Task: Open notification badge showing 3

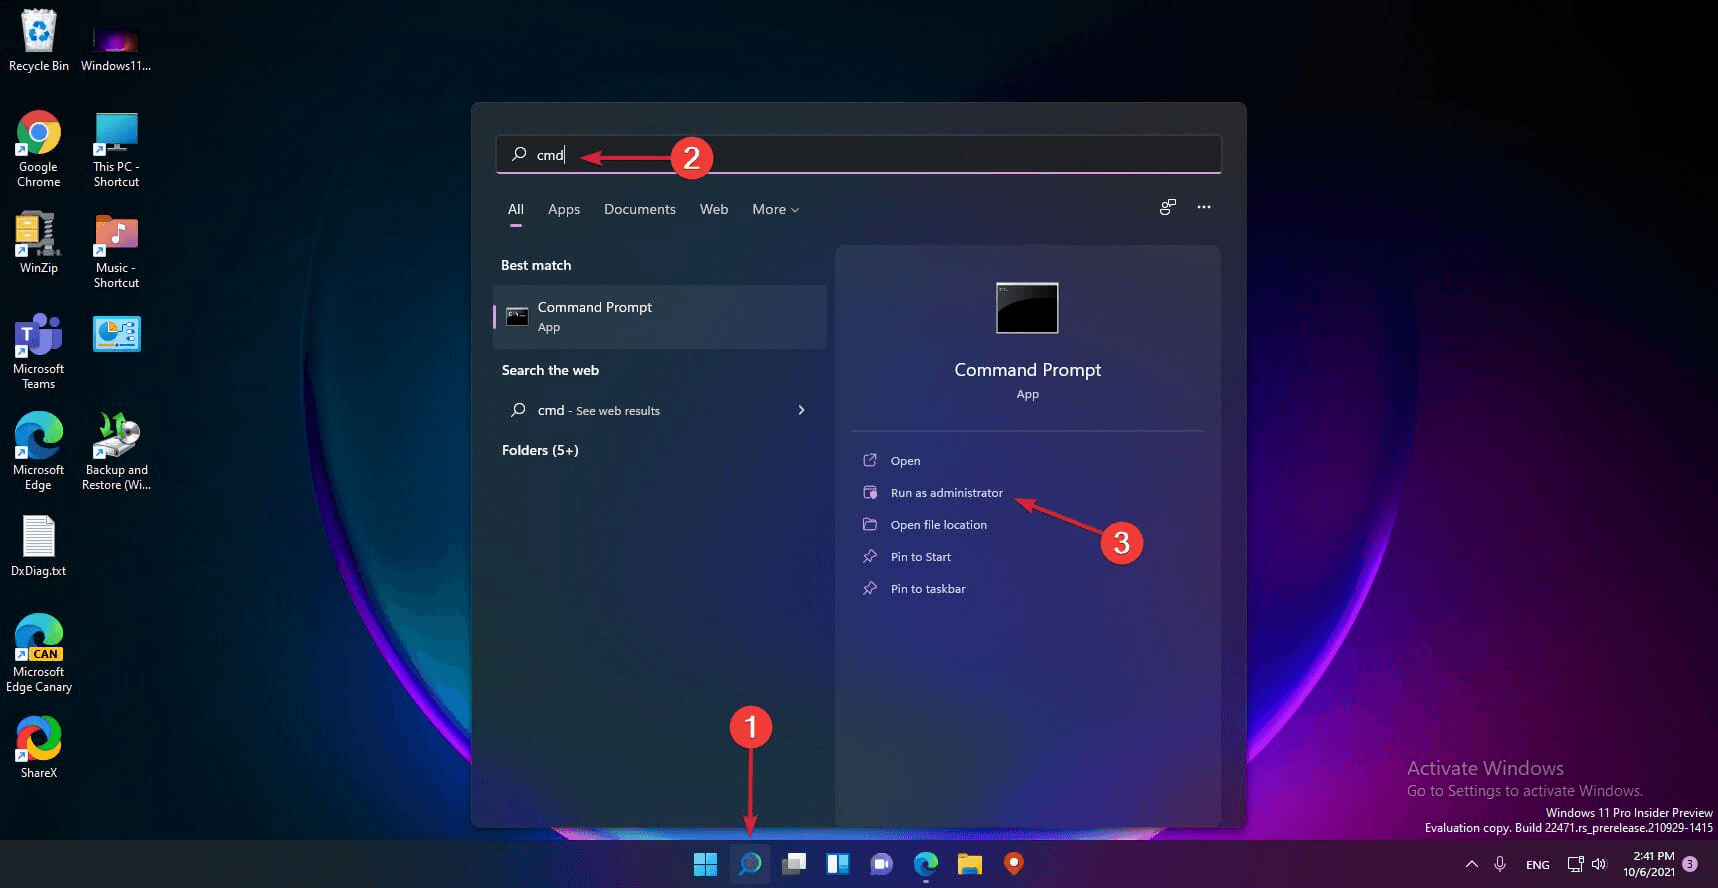Action: 1690,864
